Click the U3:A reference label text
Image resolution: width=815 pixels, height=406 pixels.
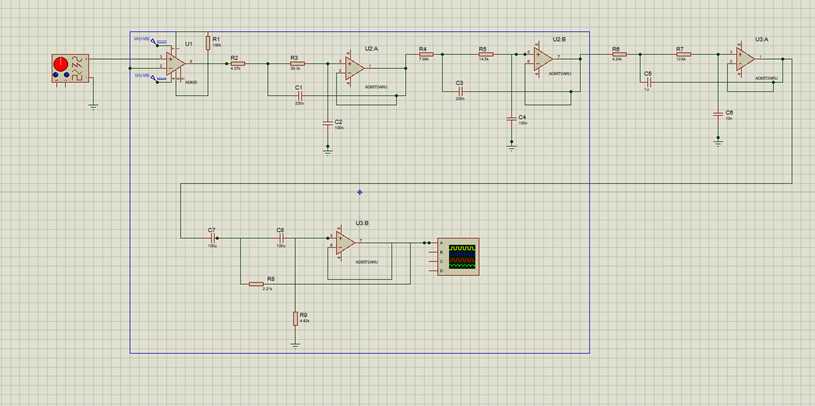[x=761, y=40]
